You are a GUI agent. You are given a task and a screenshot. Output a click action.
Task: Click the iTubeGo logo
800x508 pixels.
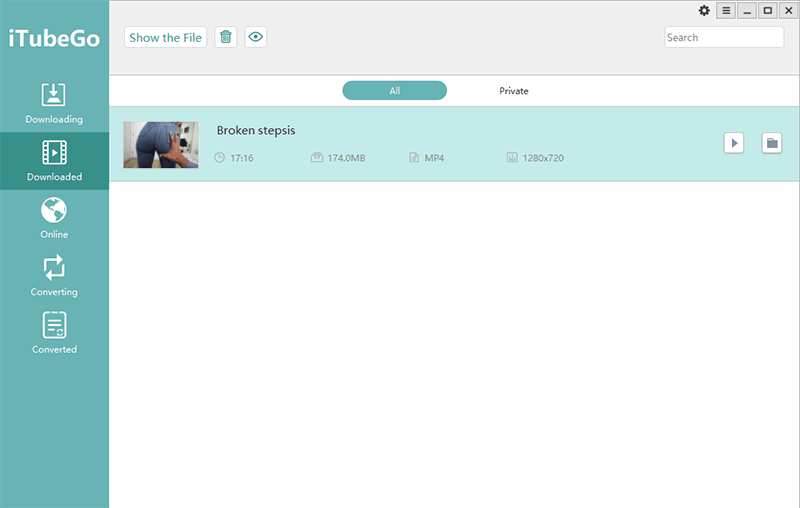point(54,39)
